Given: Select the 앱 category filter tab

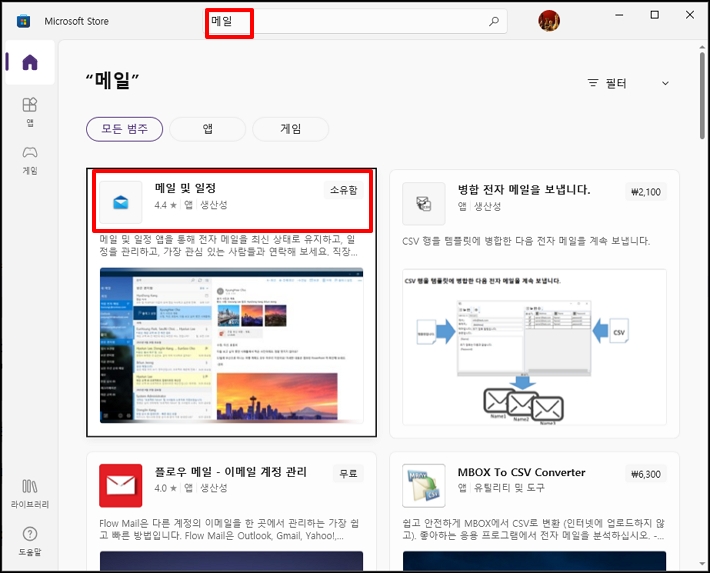Looking at the screenshot, I should pos(207,129).
